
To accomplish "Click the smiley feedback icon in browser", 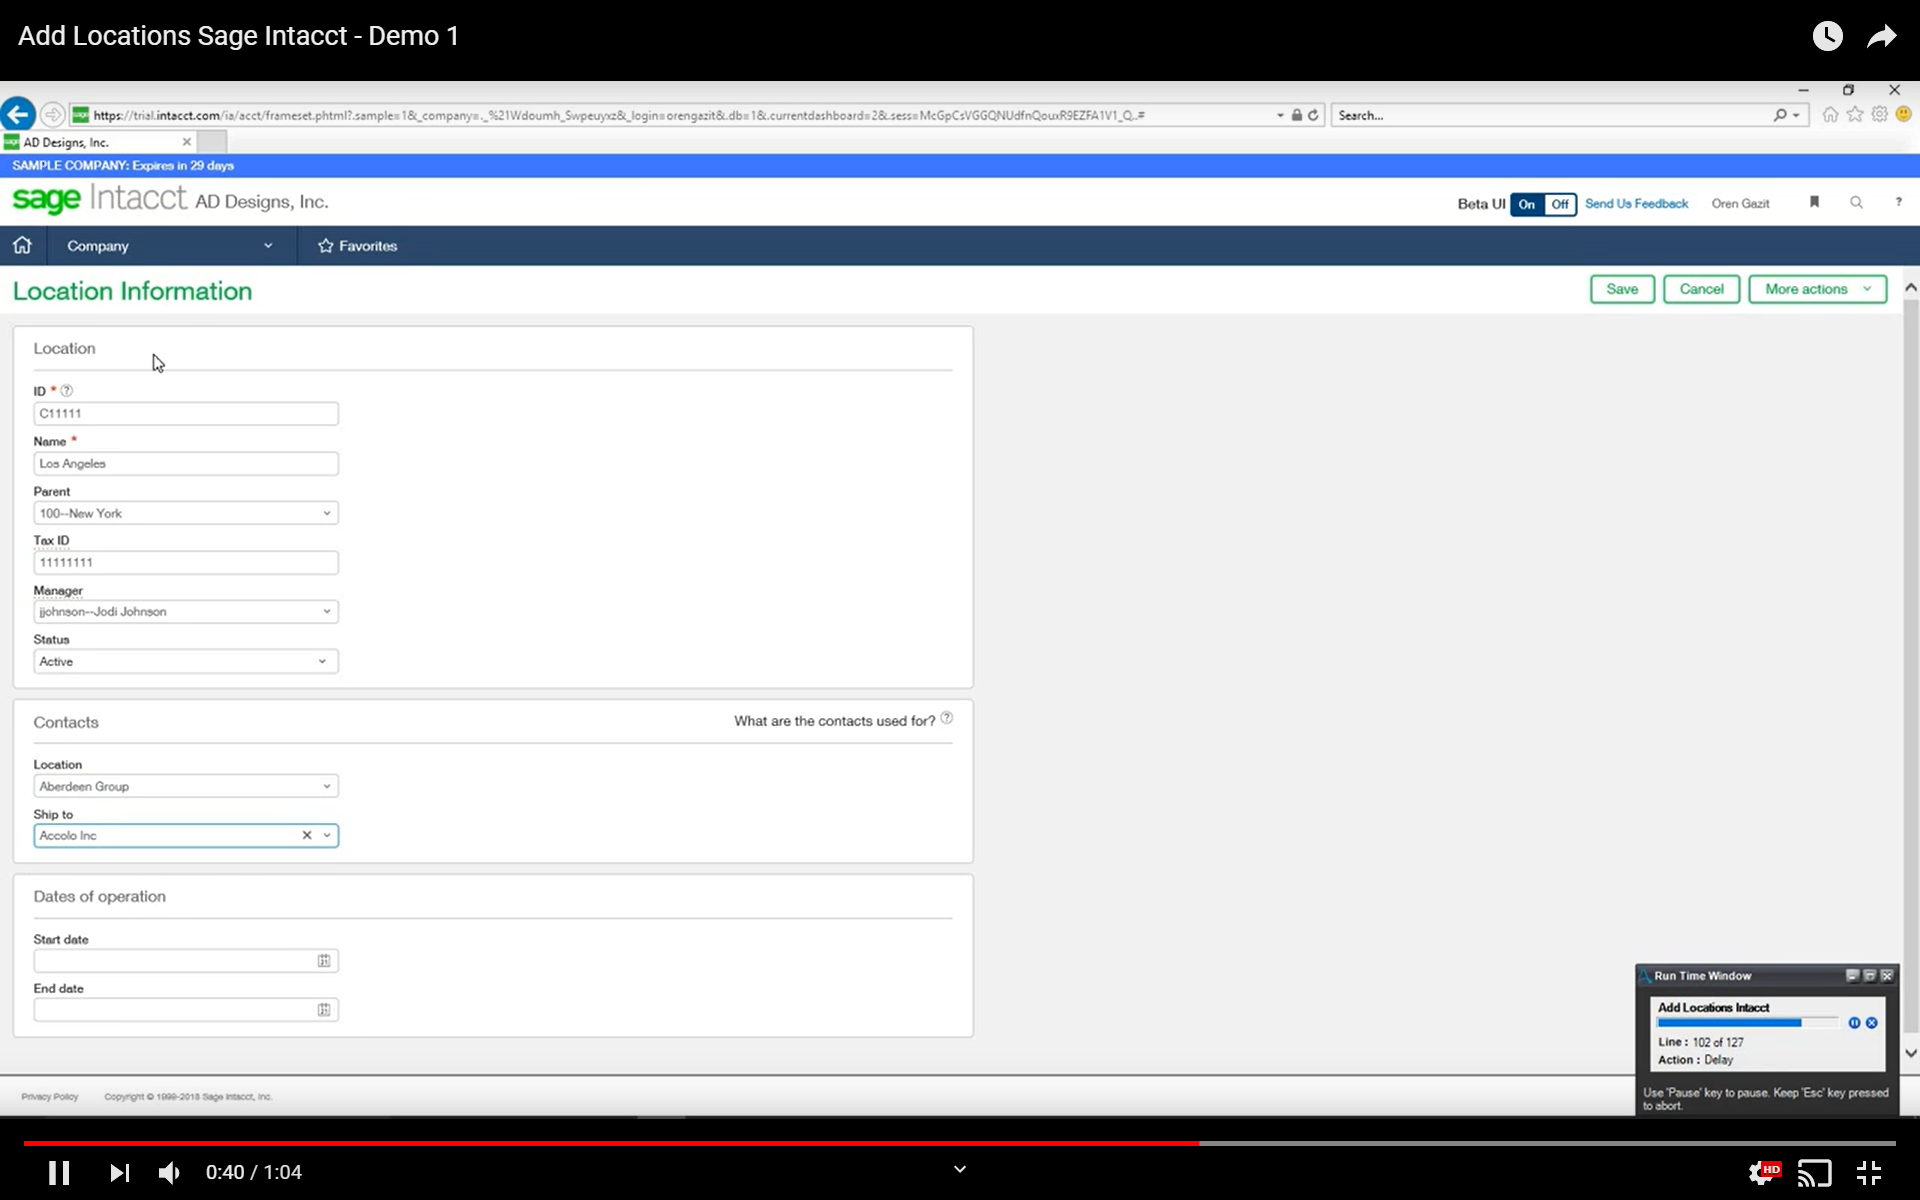I will click(x=1904, y=115).
